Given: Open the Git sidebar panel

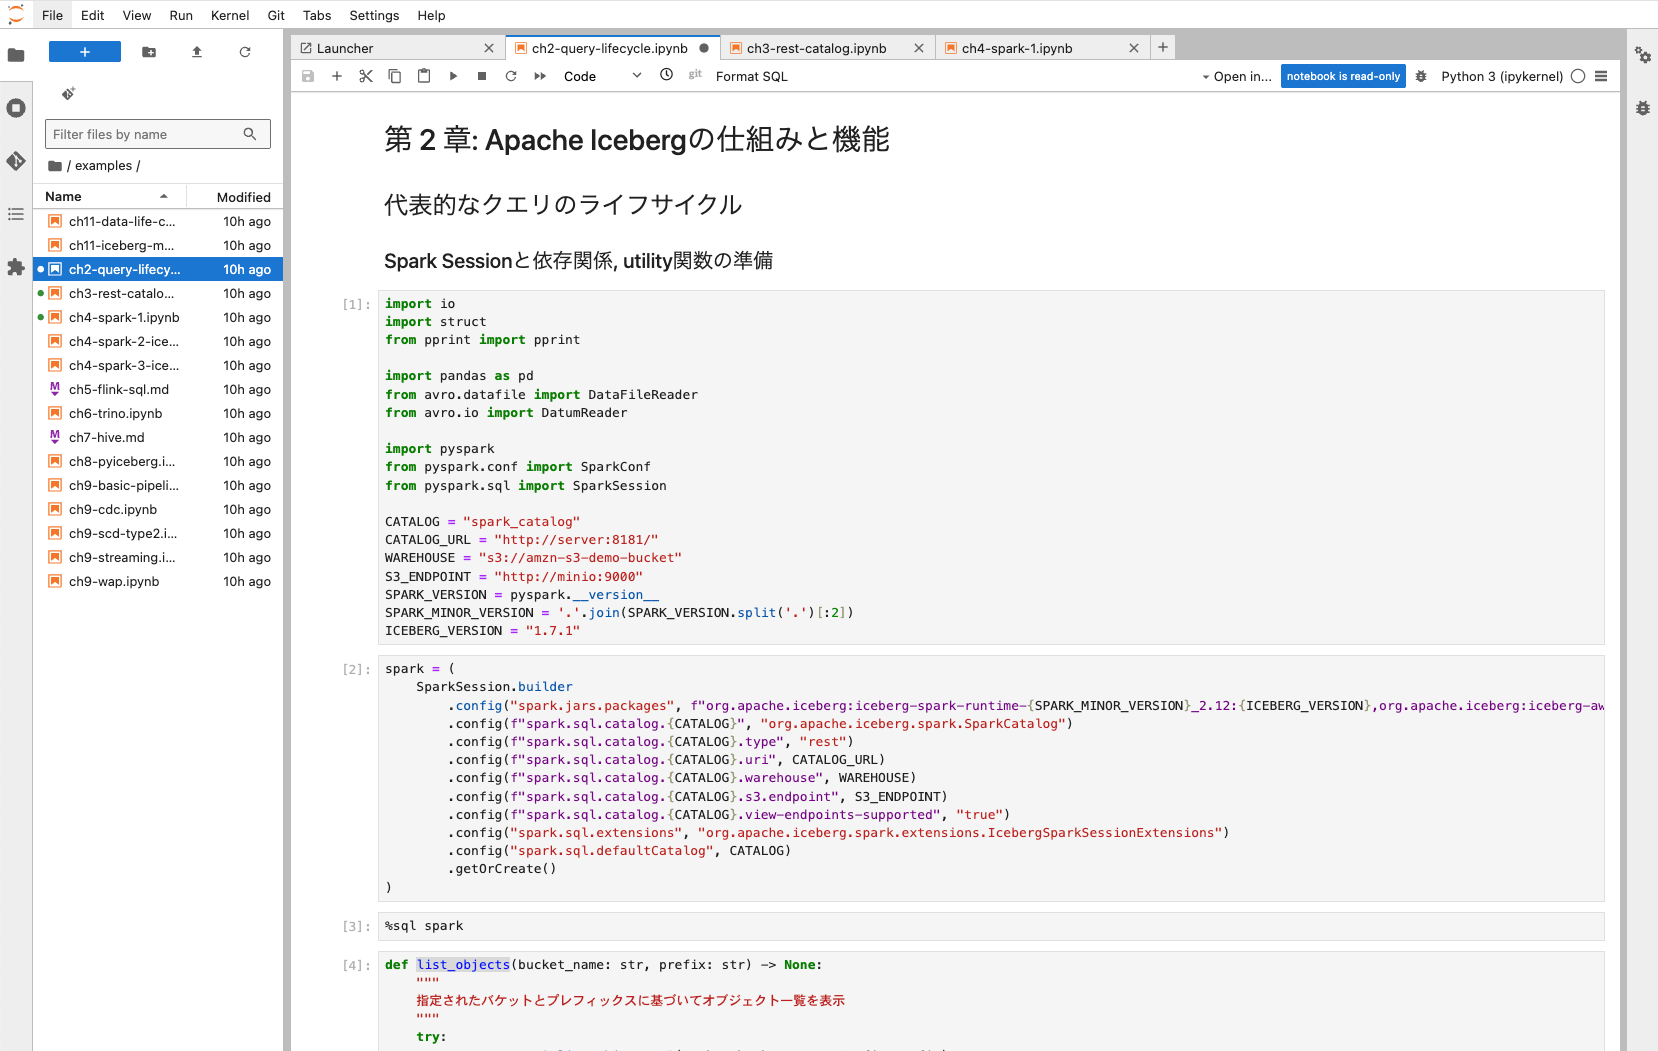Looking at the screenshot, I should coord(16,161).
